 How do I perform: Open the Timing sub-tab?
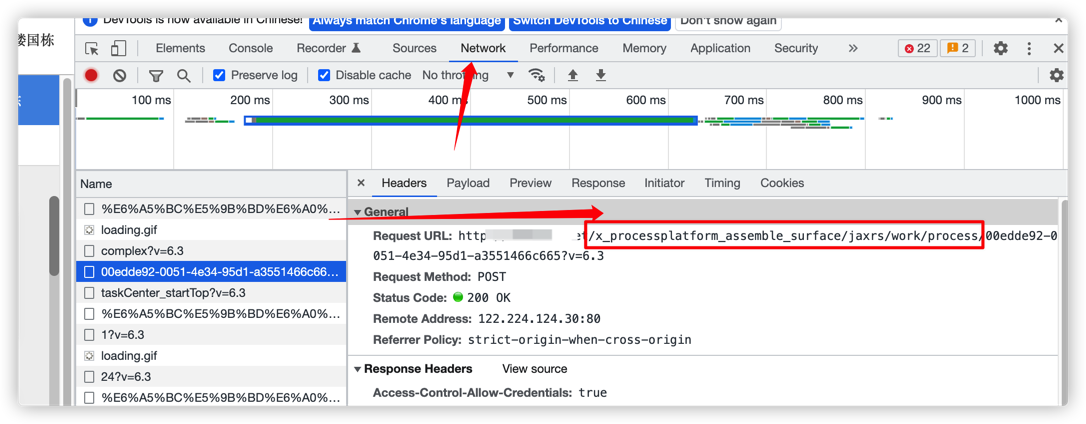pyautogui.click(x=722, y=183)
